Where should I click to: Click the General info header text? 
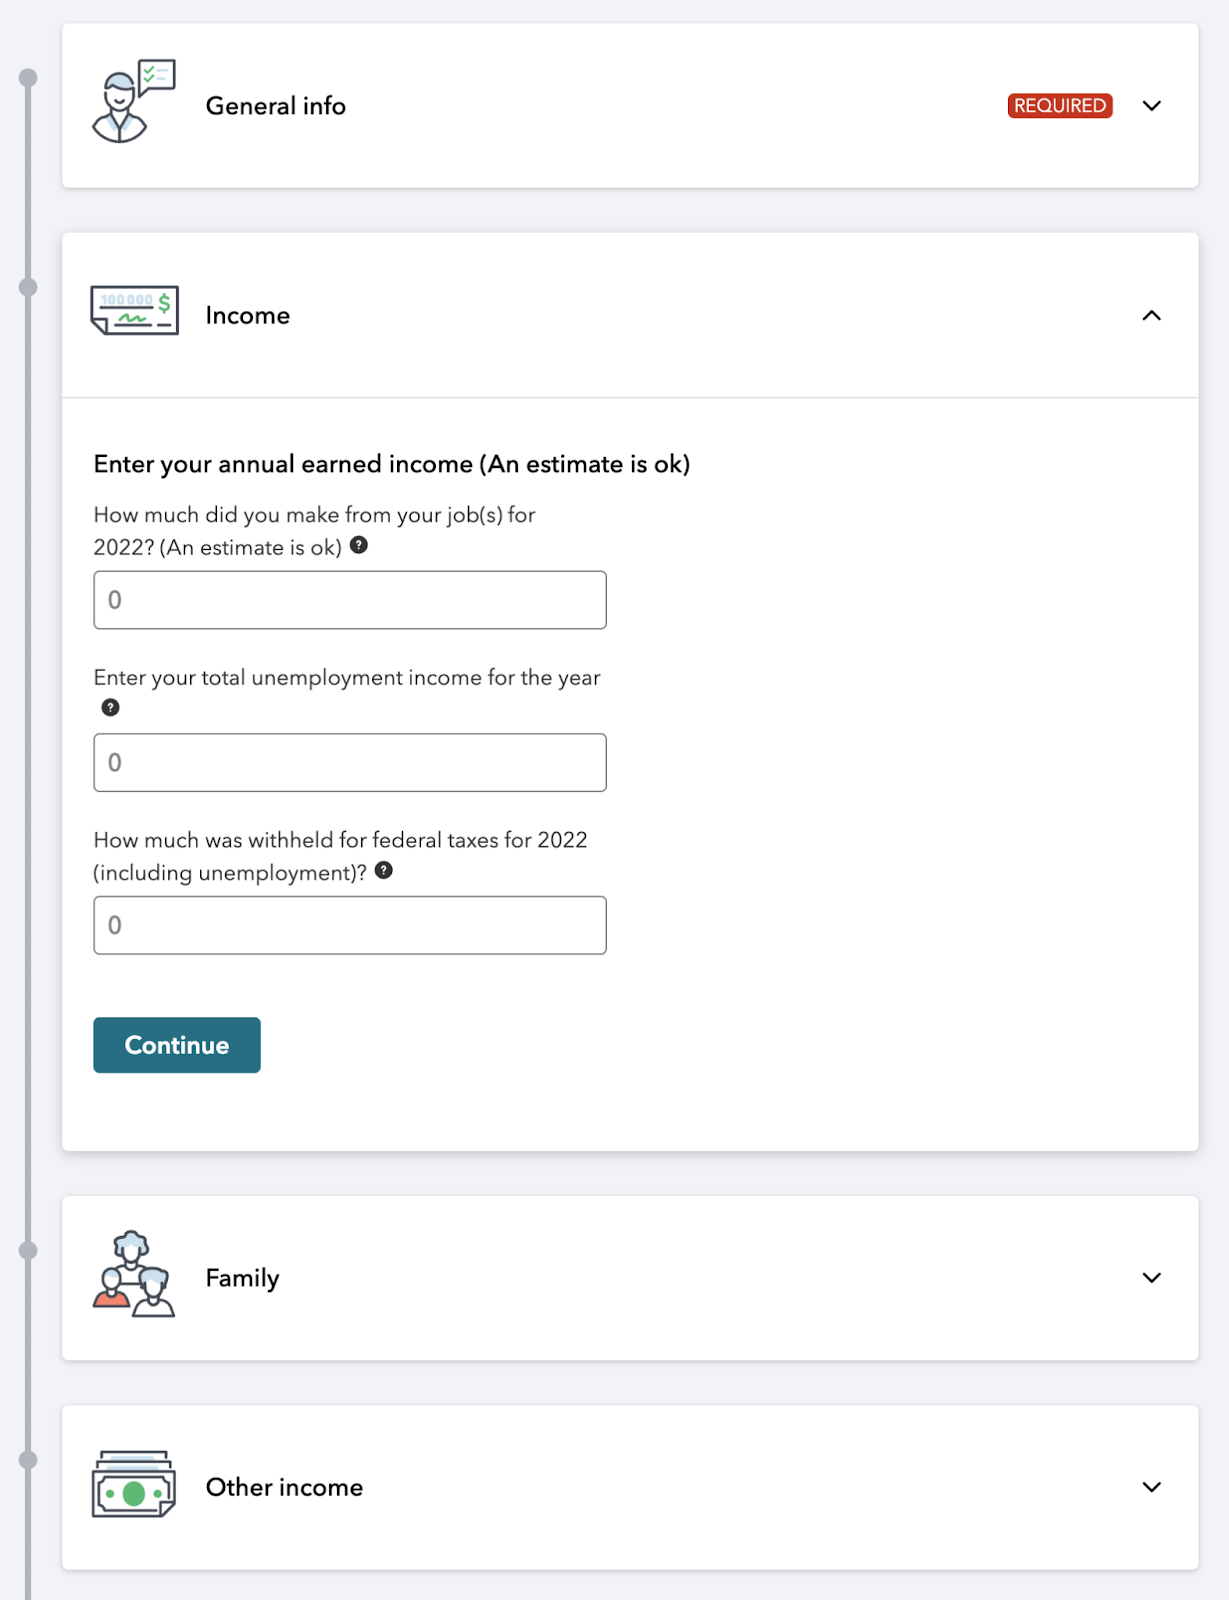point(275,106)
